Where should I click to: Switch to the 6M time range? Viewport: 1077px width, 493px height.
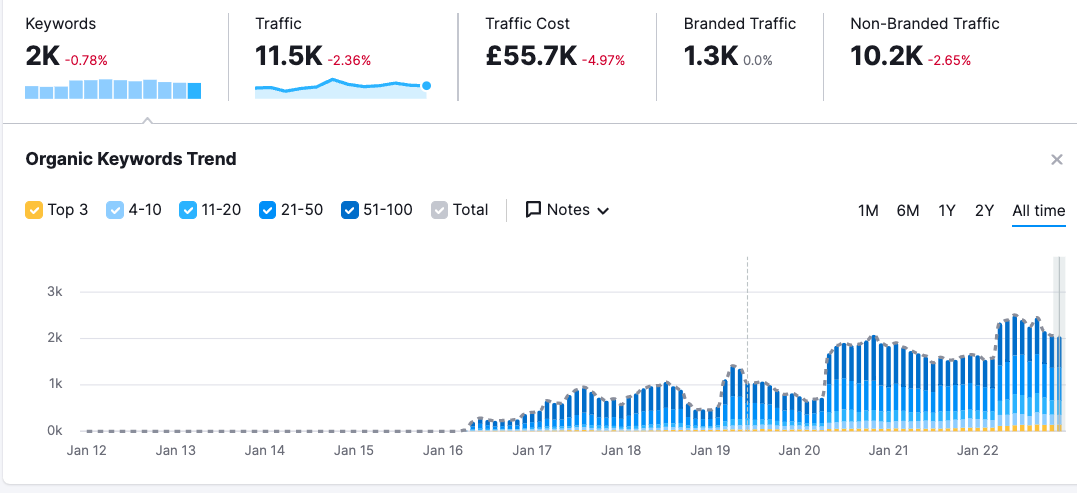(x=907, y=211)
